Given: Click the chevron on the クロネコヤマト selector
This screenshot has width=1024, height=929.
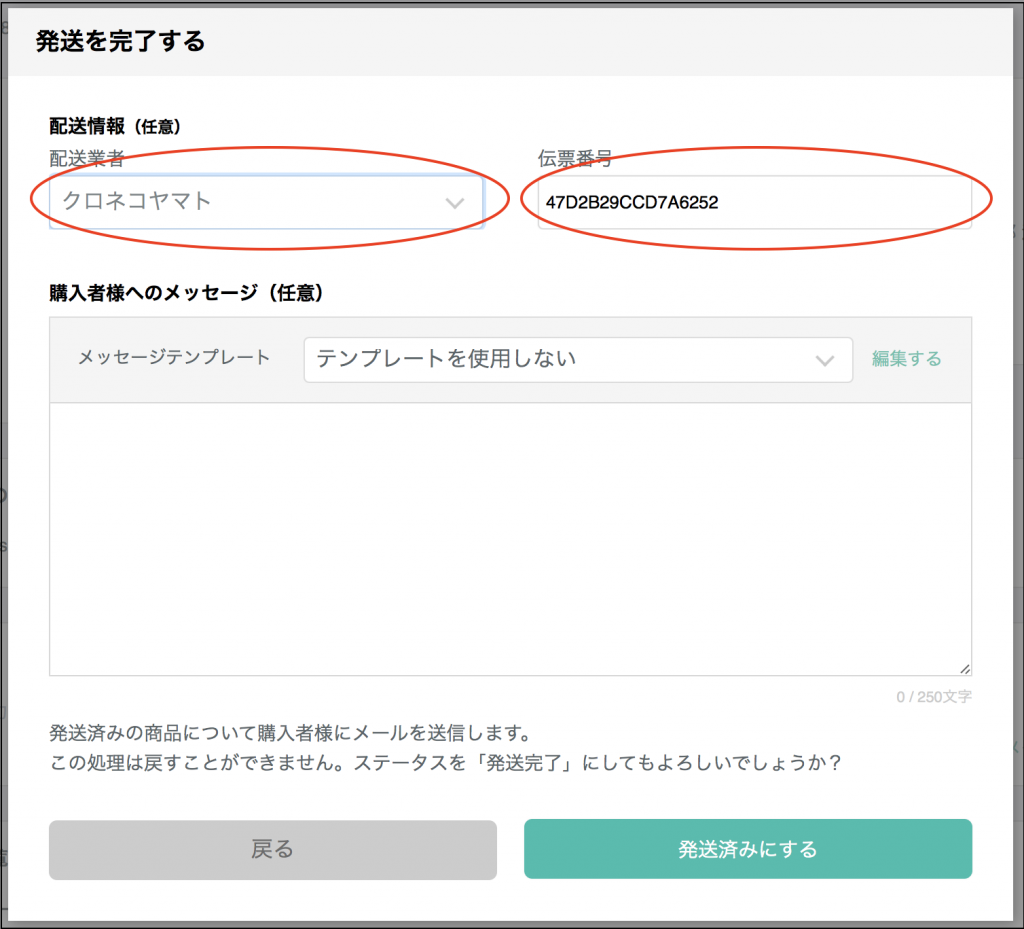Looking at the screenshot, I should 456,201.
